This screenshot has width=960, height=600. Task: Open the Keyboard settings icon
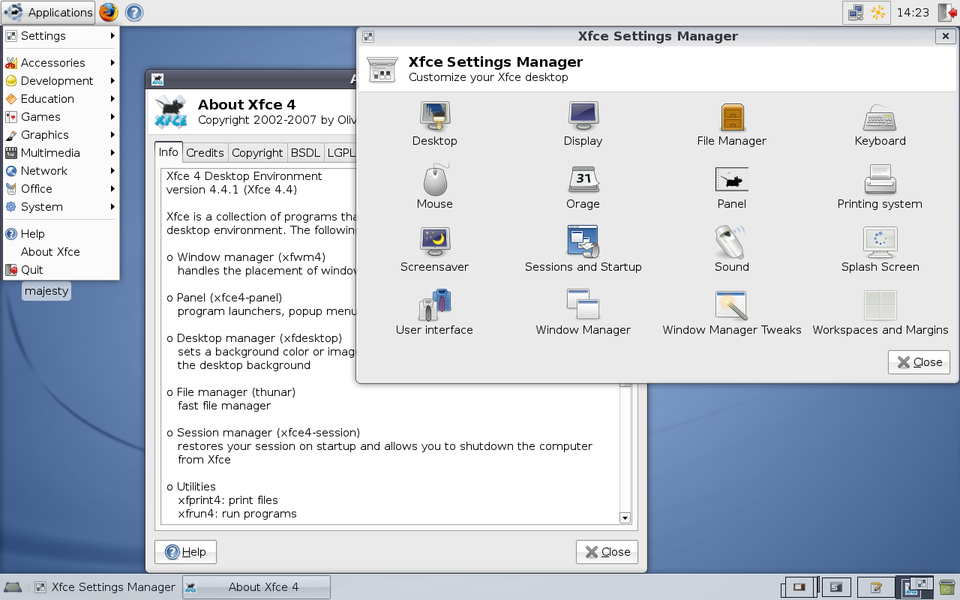pyautogui.click(x=880, y=124)
